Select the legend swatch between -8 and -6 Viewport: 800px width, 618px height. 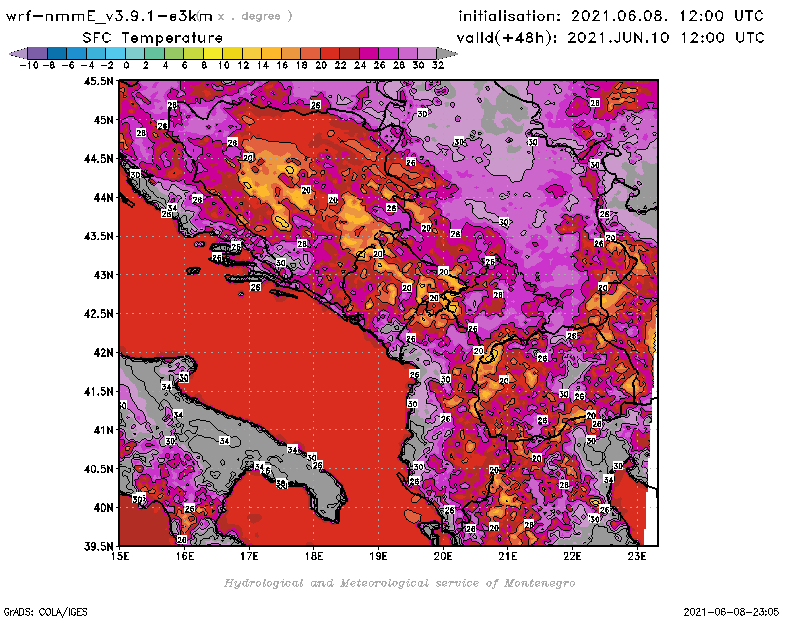pyautogui.click(x=57, y=53)
